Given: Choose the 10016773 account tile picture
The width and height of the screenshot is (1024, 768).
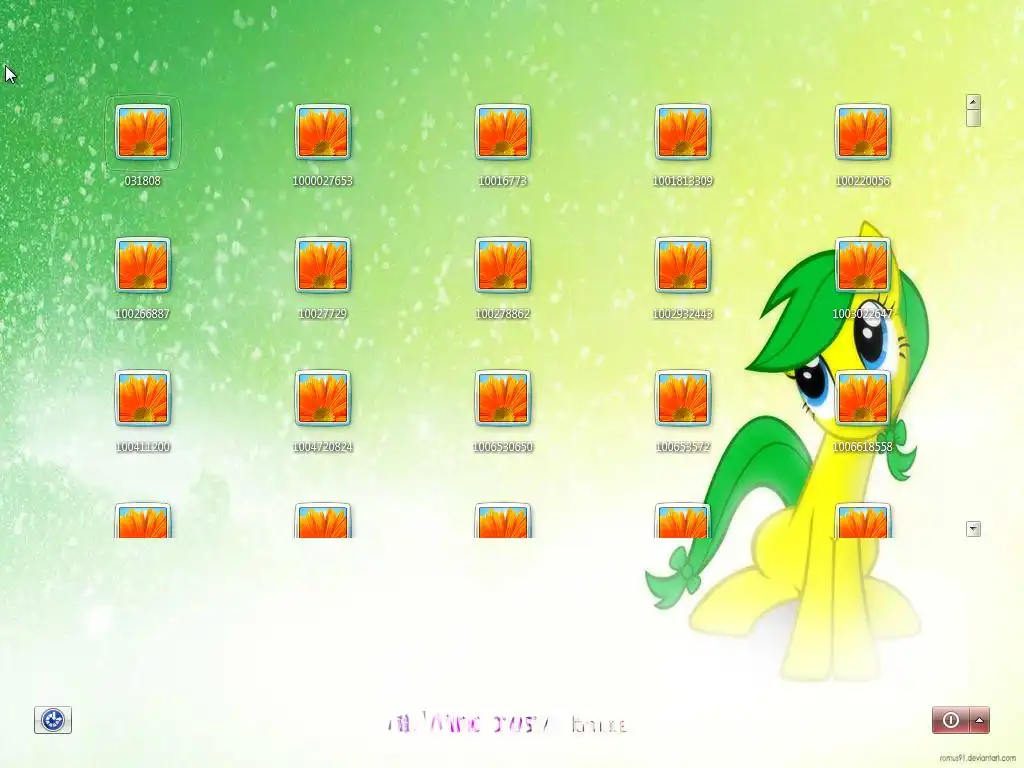Looking at the screenshot, I should [503, 132].
